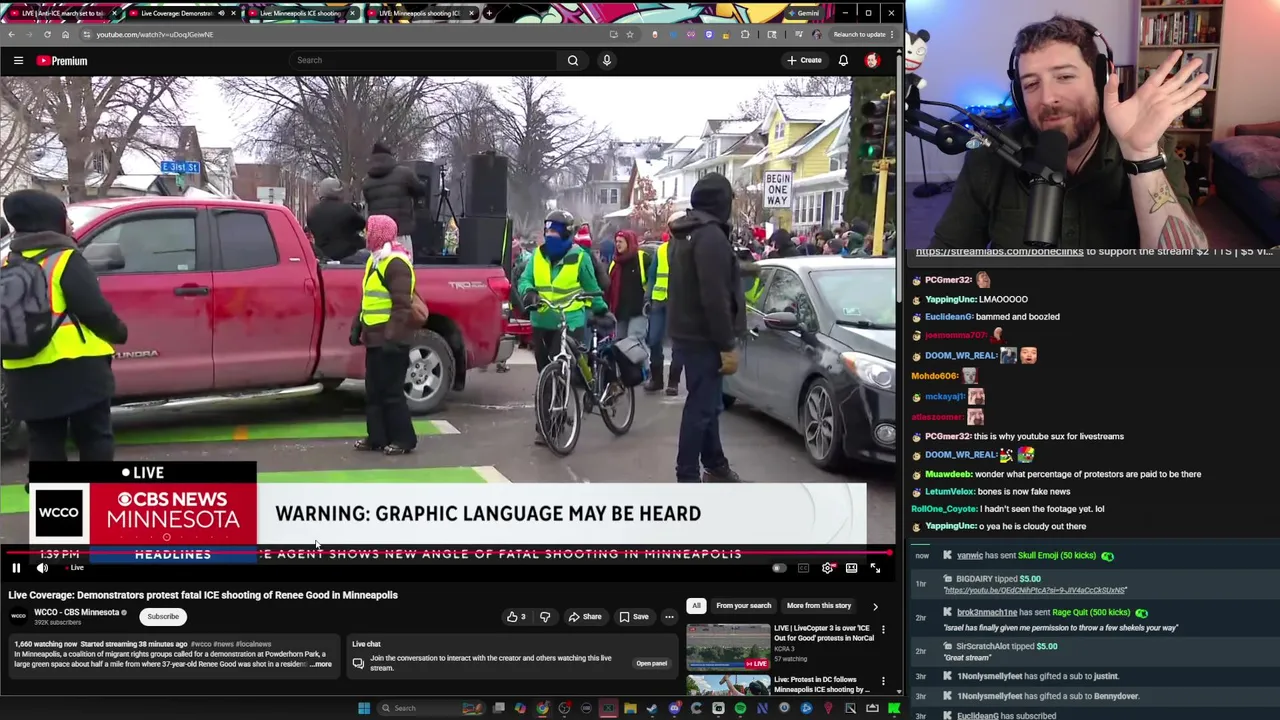
Task: Open more actions ellipsis under video
Action: [669, 617]
